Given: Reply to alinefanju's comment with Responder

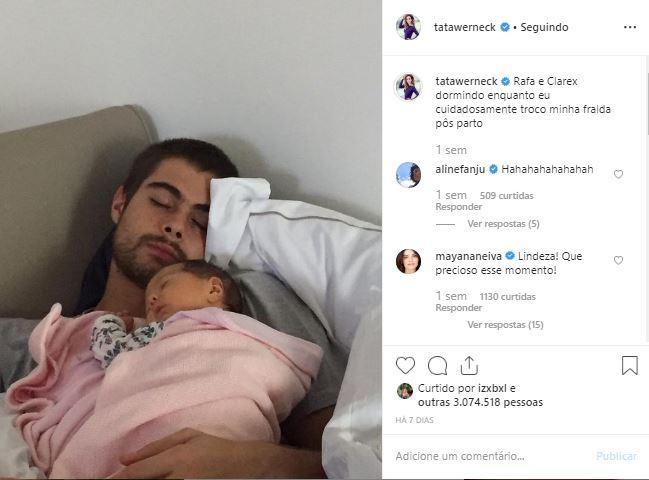Looking at the screenshot, I should (459, 206).
